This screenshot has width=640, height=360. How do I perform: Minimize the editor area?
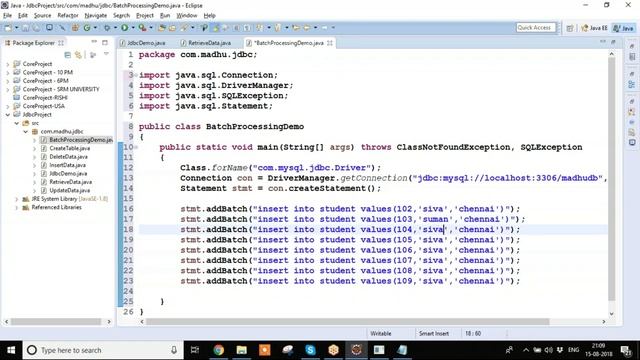click(603, 42)
